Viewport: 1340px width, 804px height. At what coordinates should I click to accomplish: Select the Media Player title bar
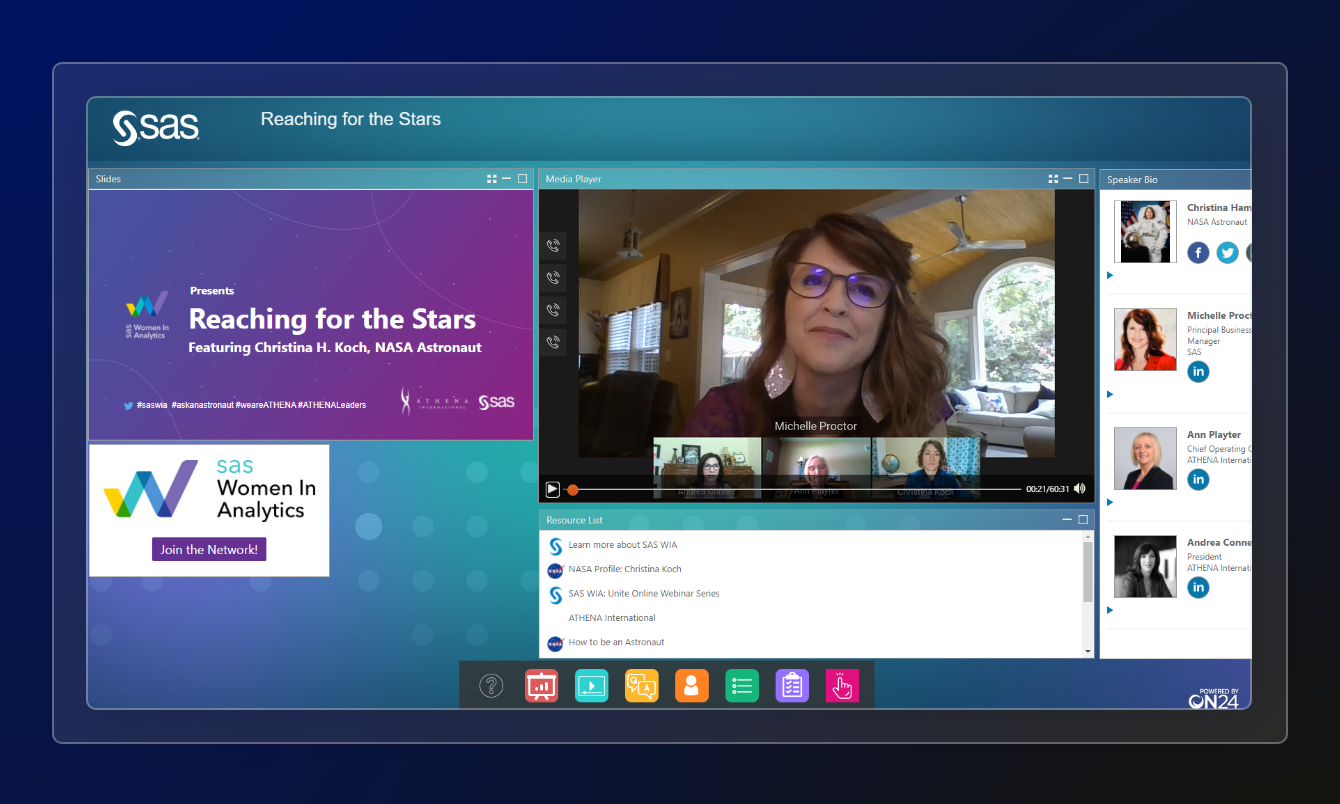(572, 178)
